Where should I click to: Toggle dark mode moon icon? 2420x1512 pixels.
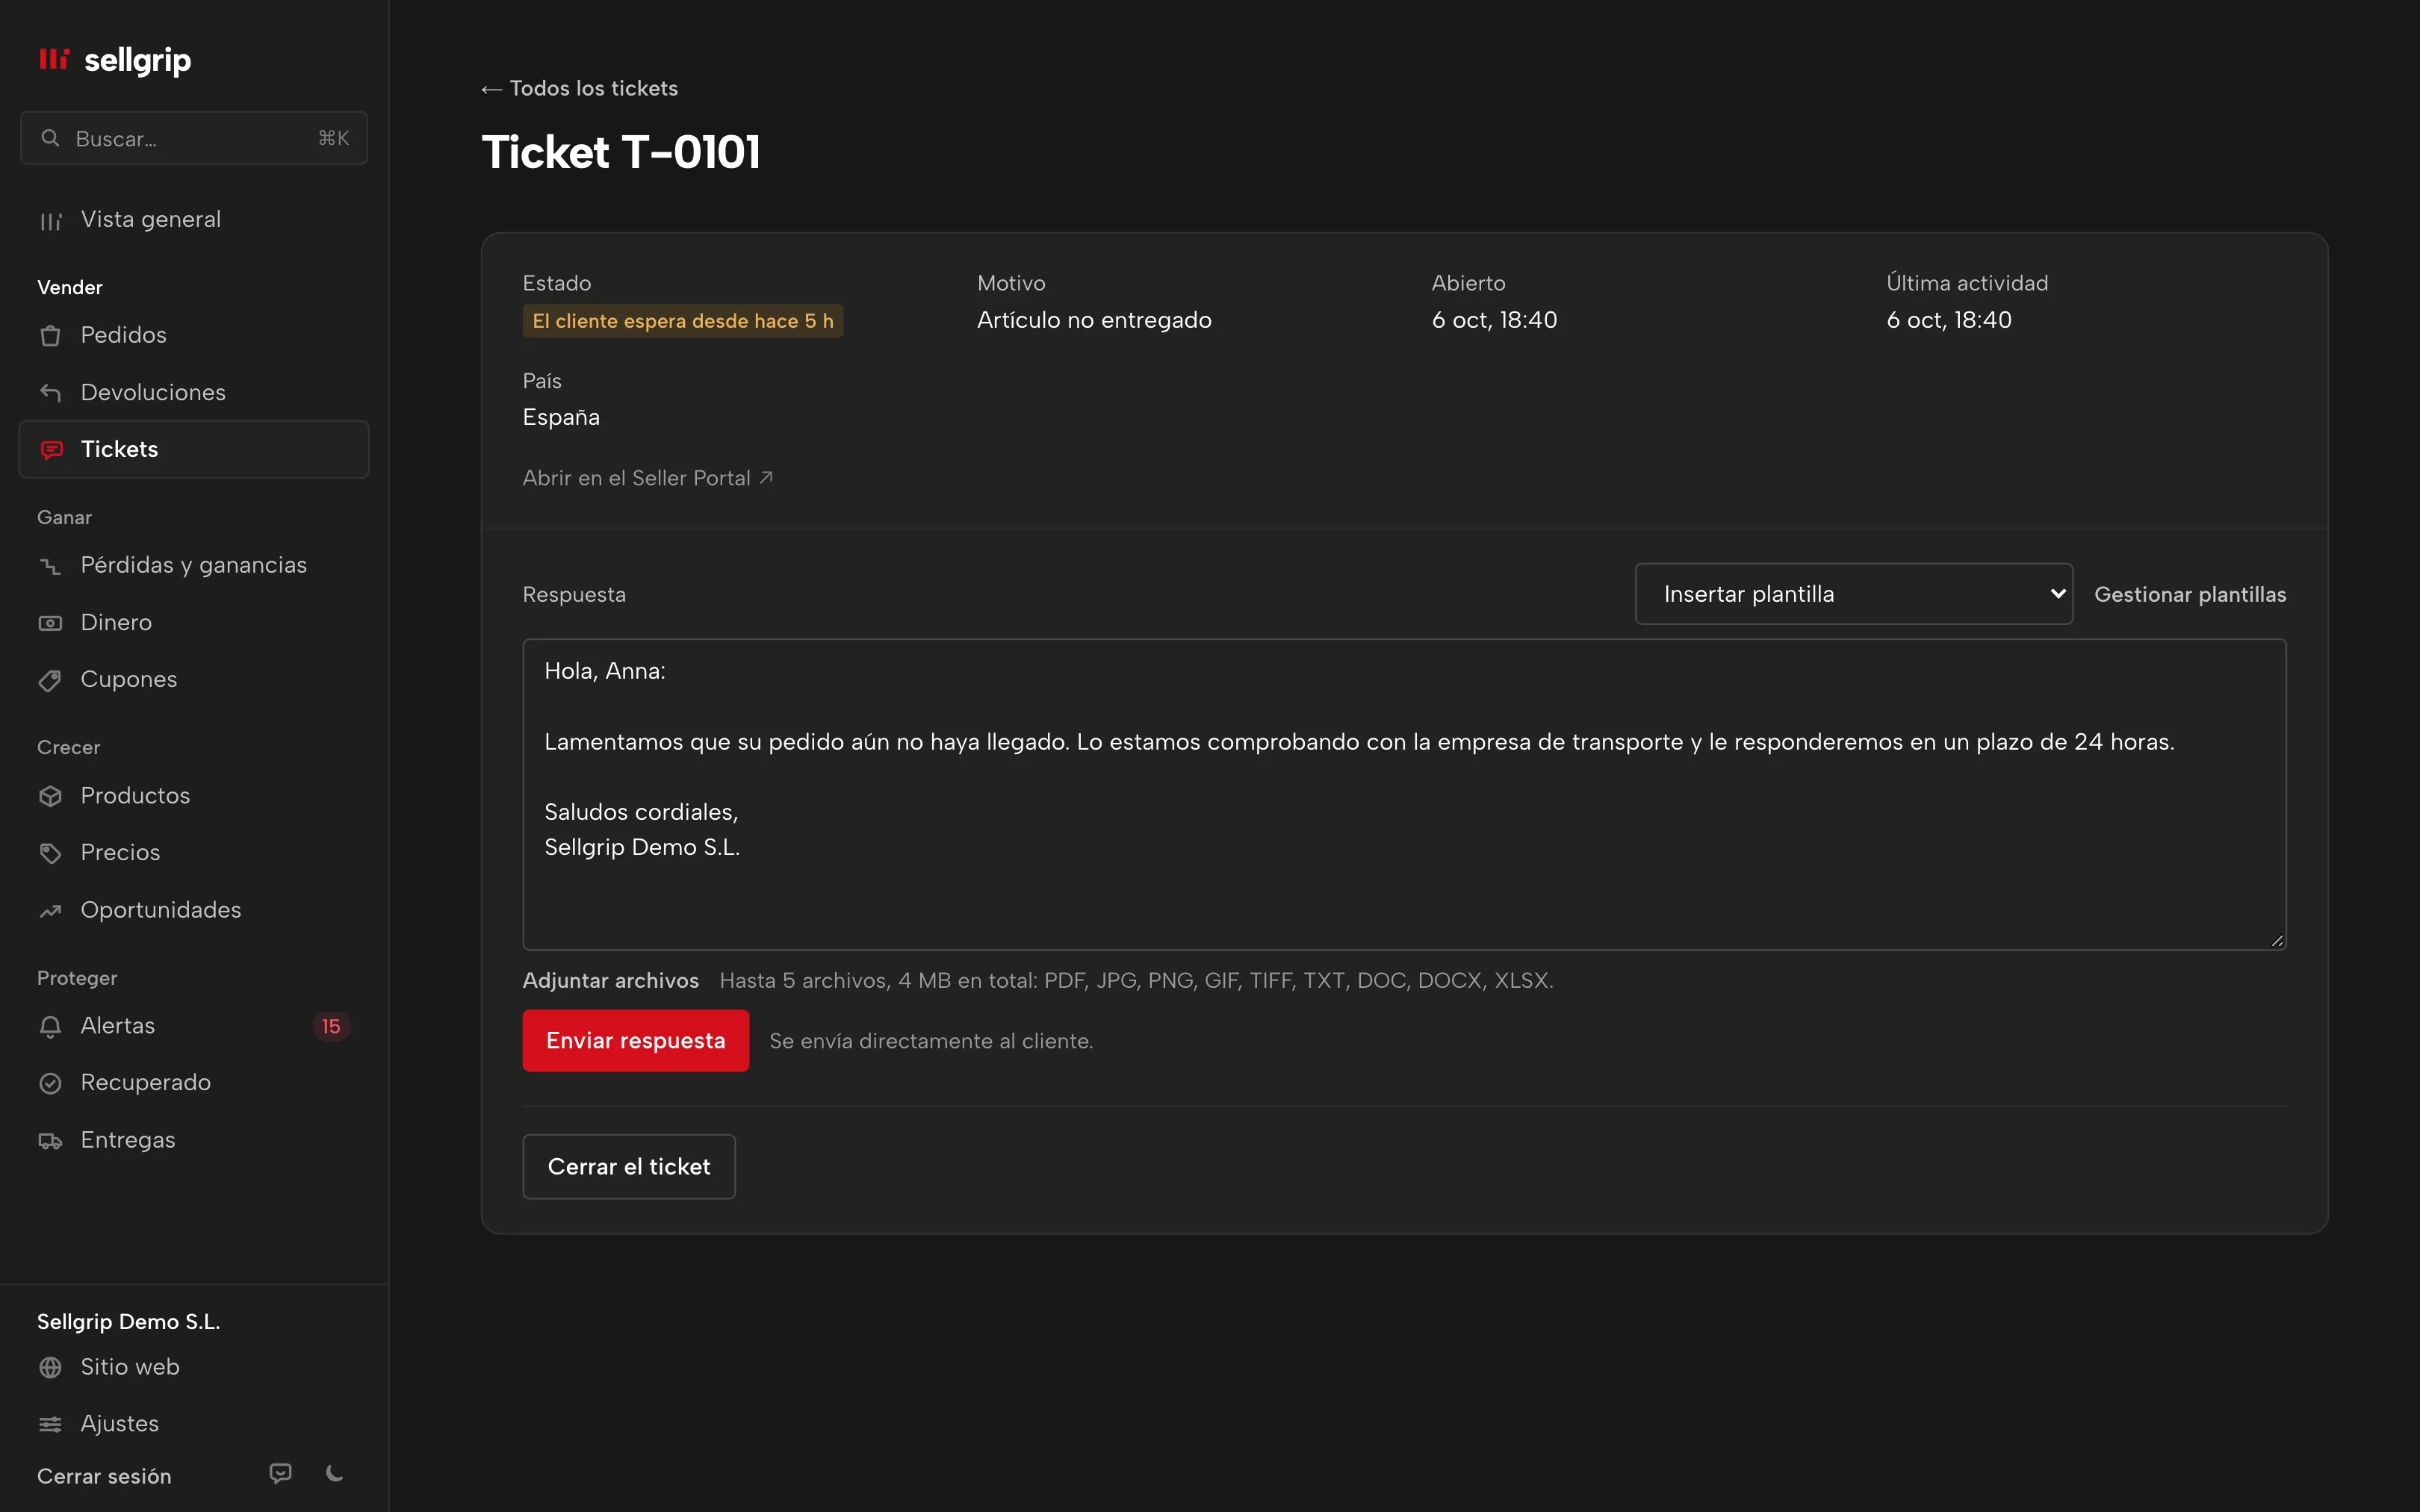pyautogui.click(x=335, y=1473)
